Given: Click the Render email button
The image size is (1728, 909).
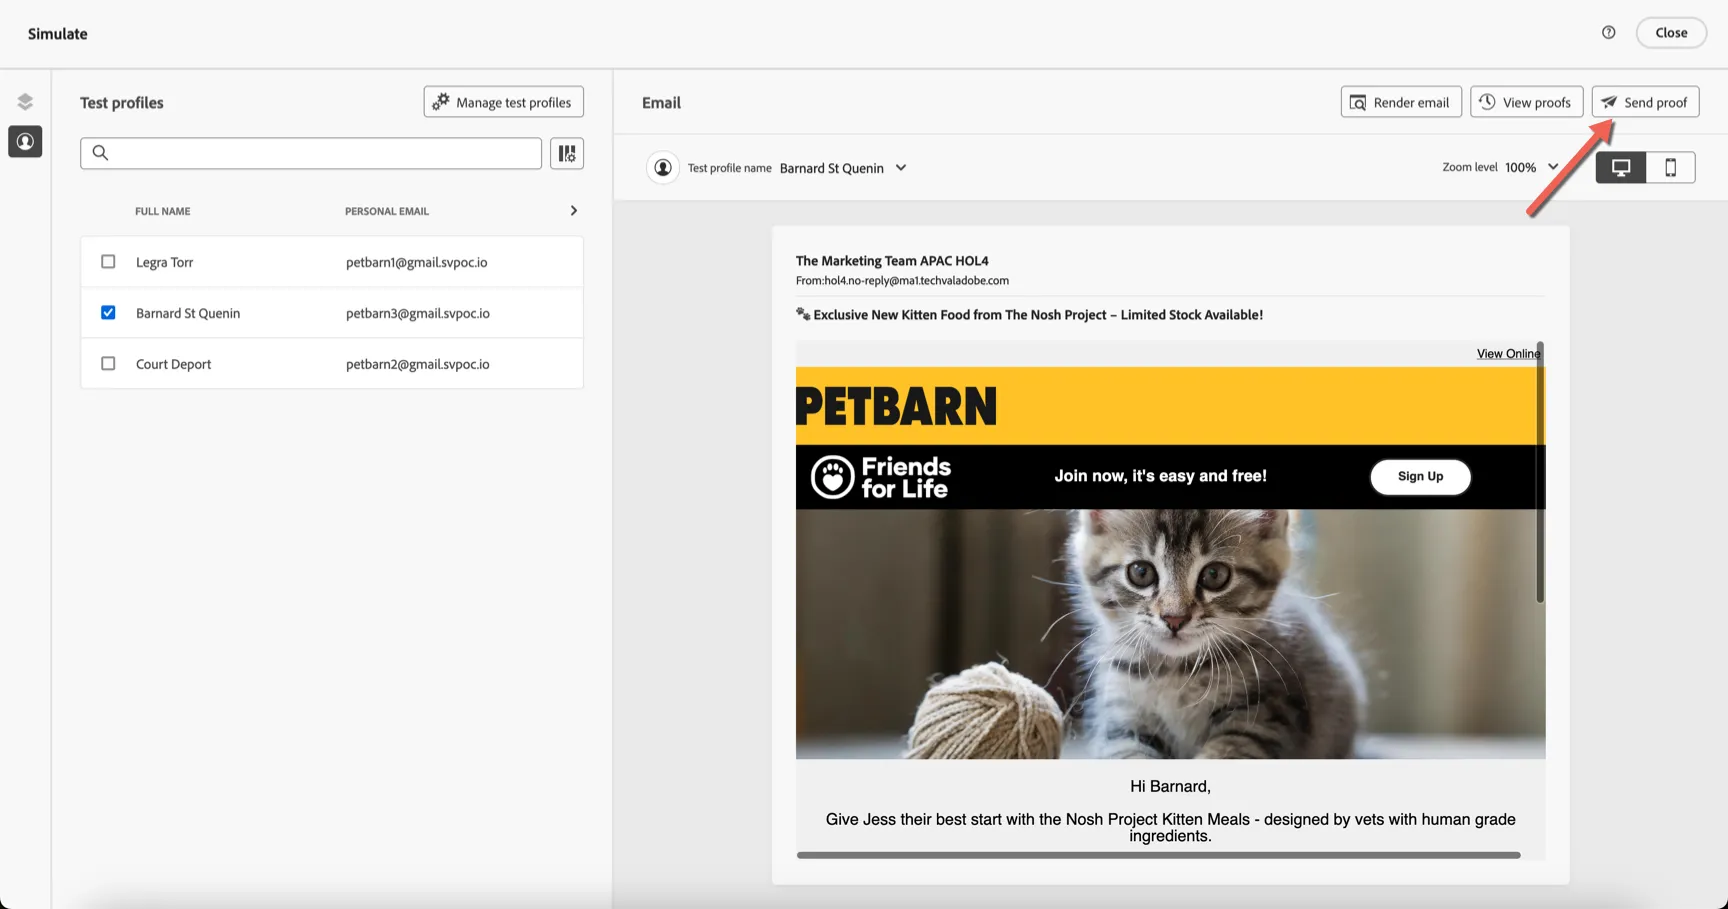Looking at the screenshot, I should tap(1401, 102).
